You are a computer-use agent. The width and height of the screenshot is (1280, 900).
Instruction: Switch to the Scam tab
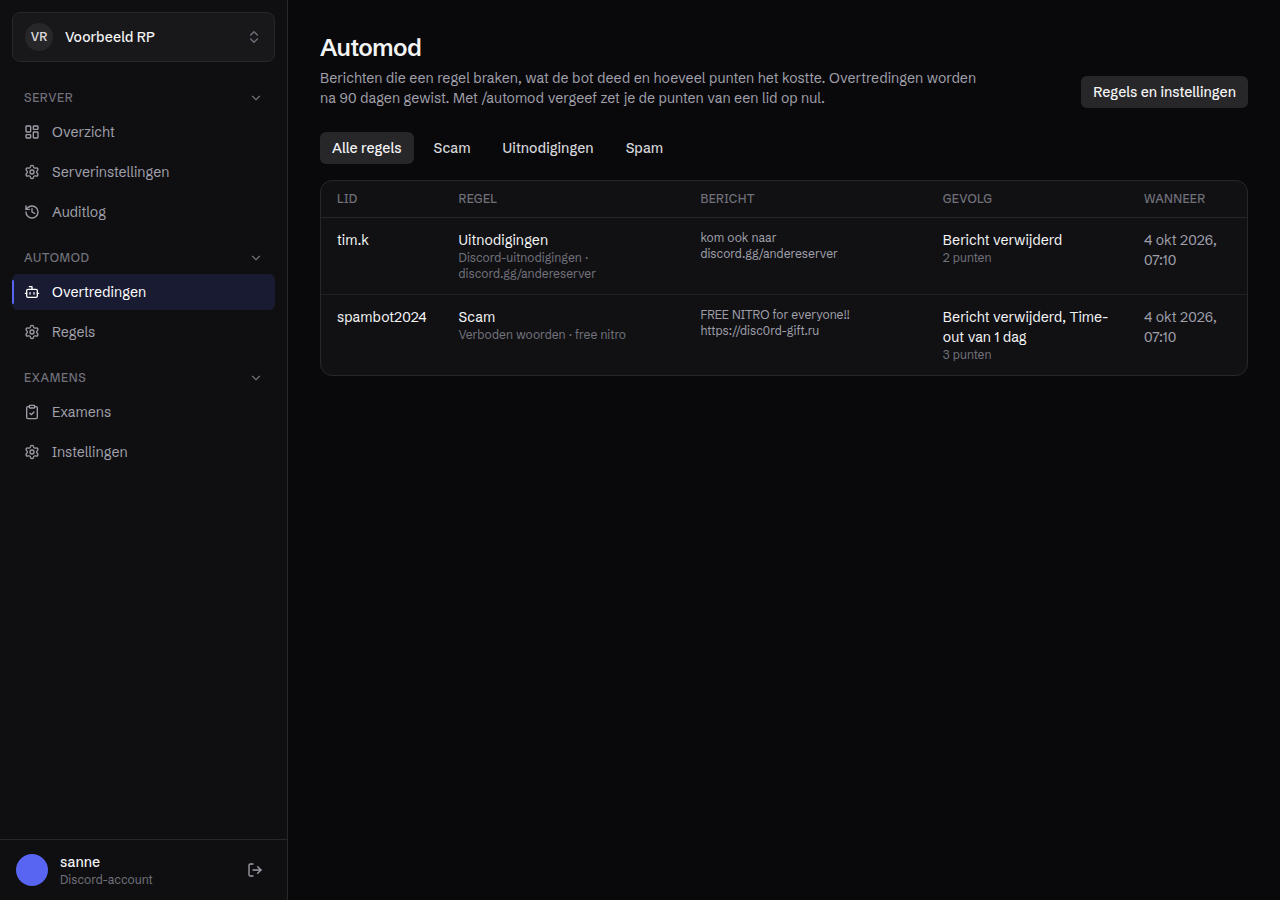pos(452,148)
